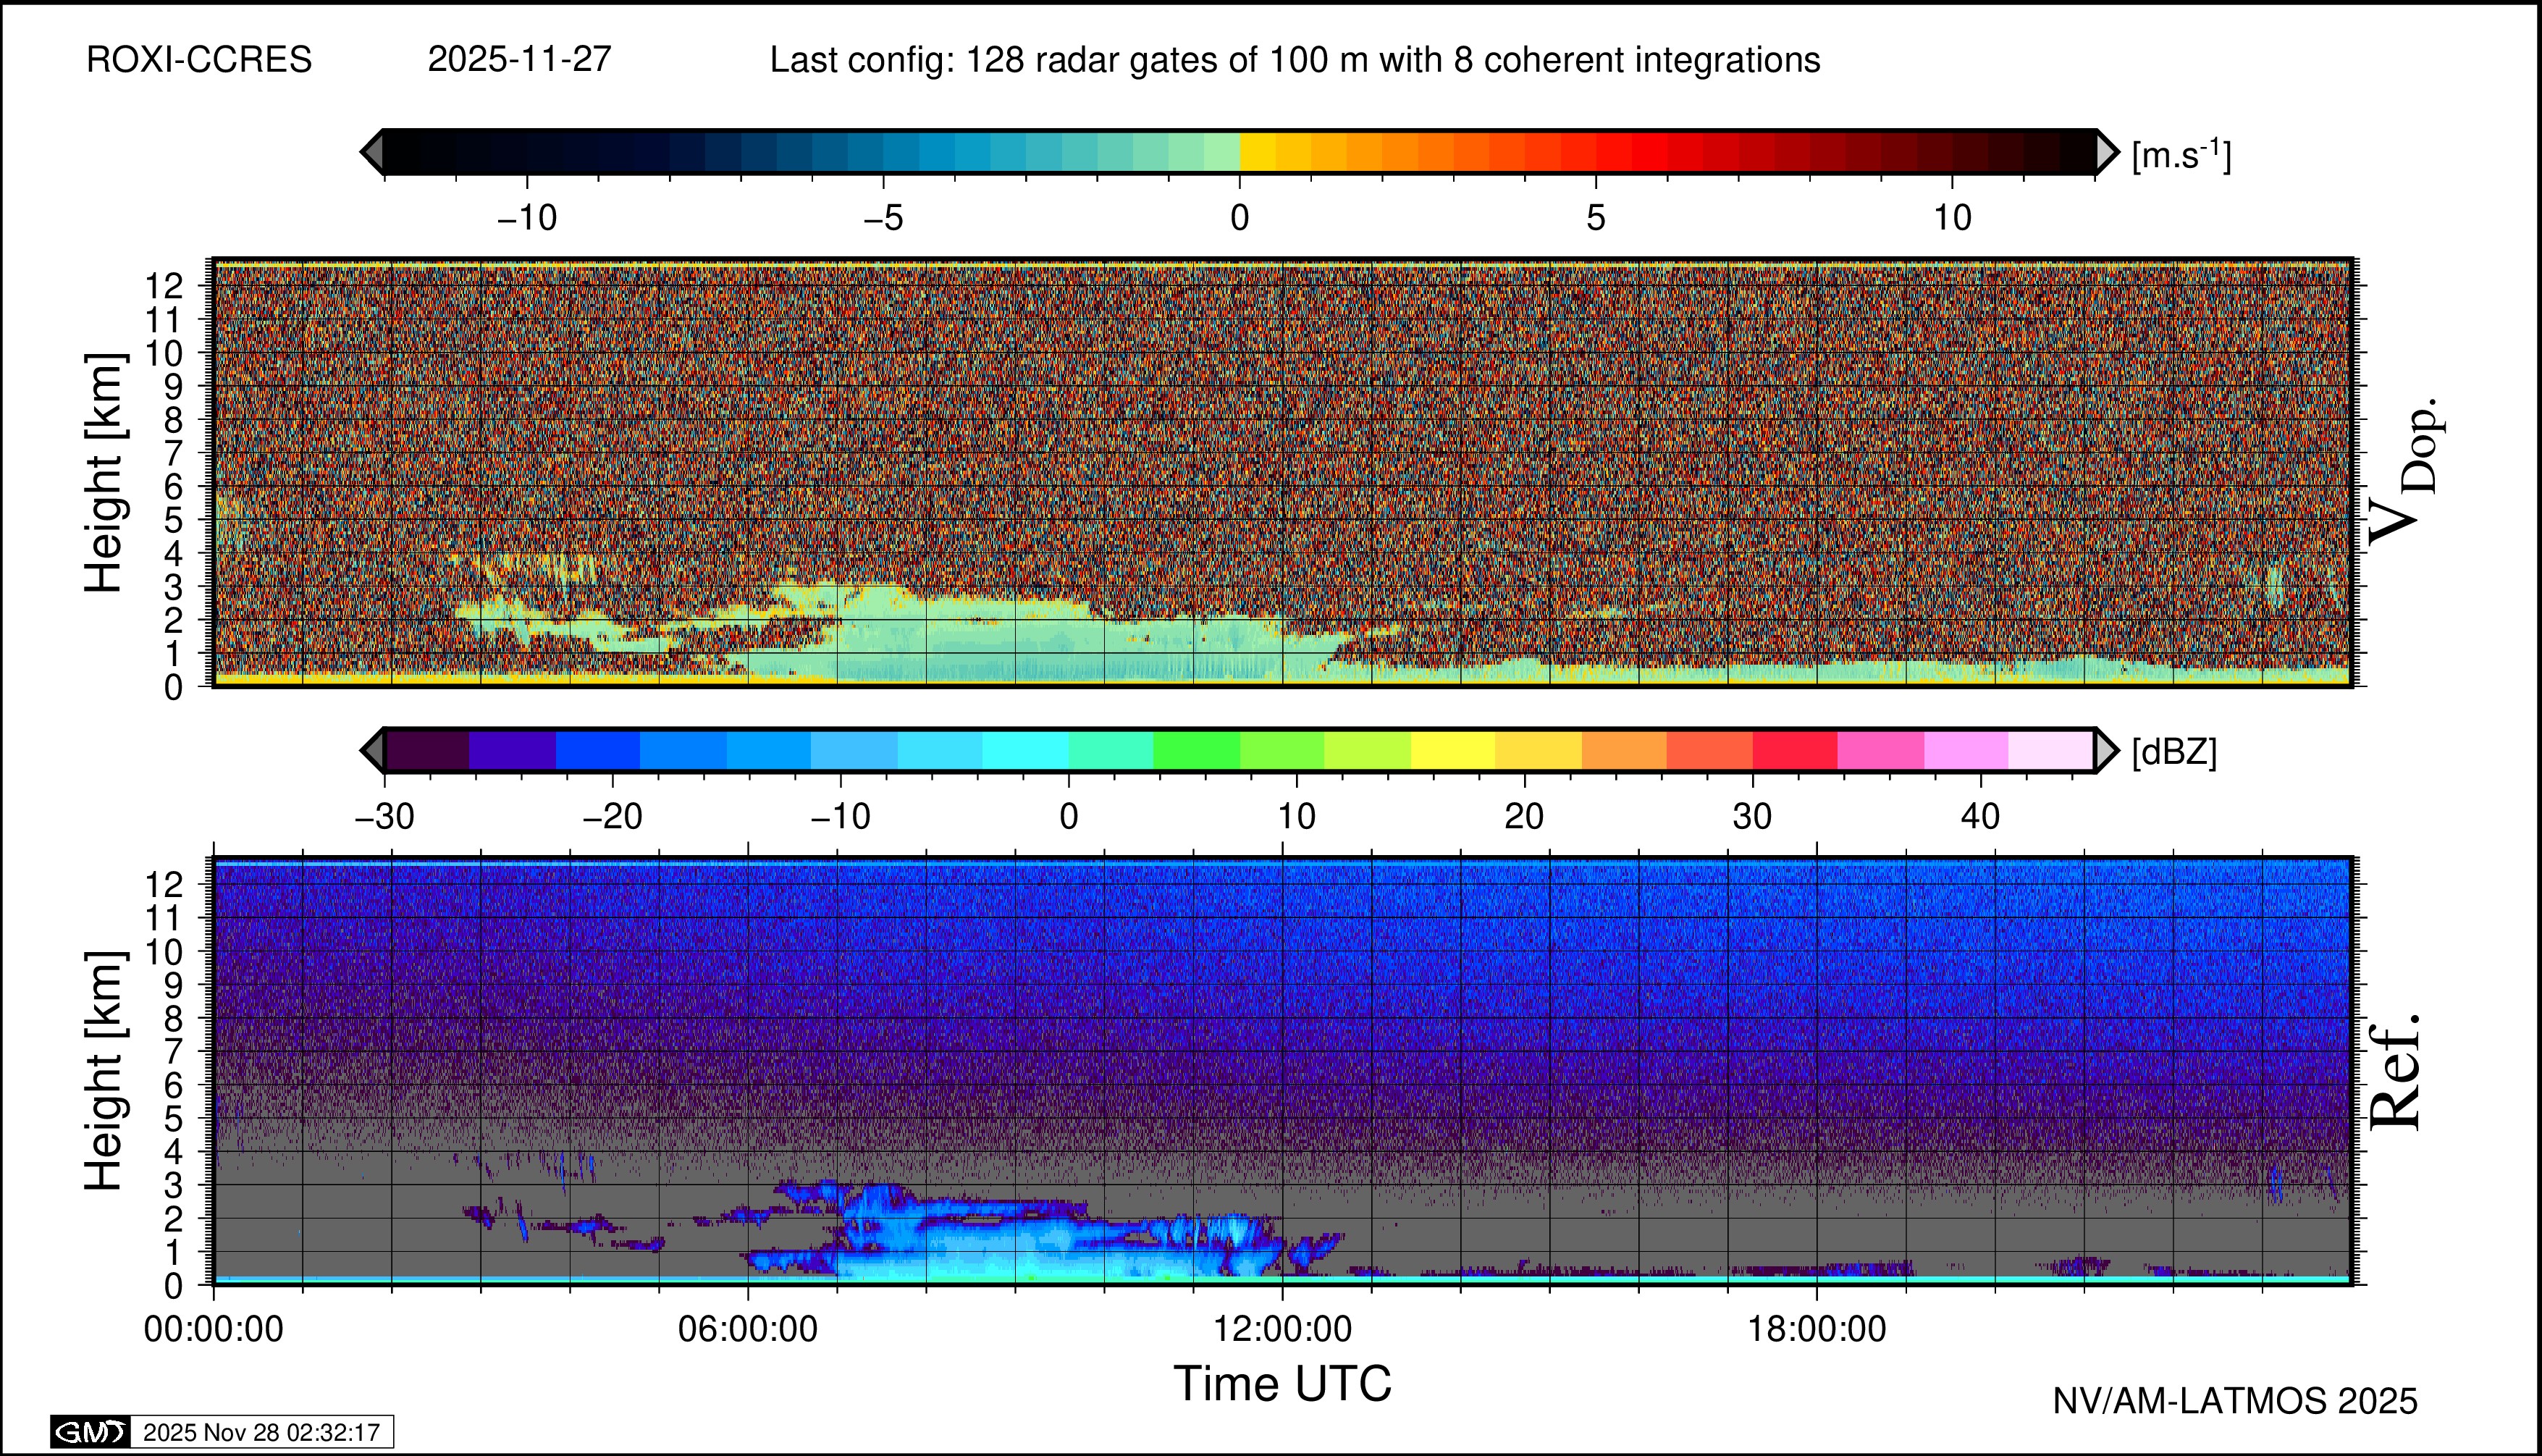Click the NV/AM-LATMOS 2025 credit text
This screenshot has height=1456, width=2542.
(2235, 1401)
